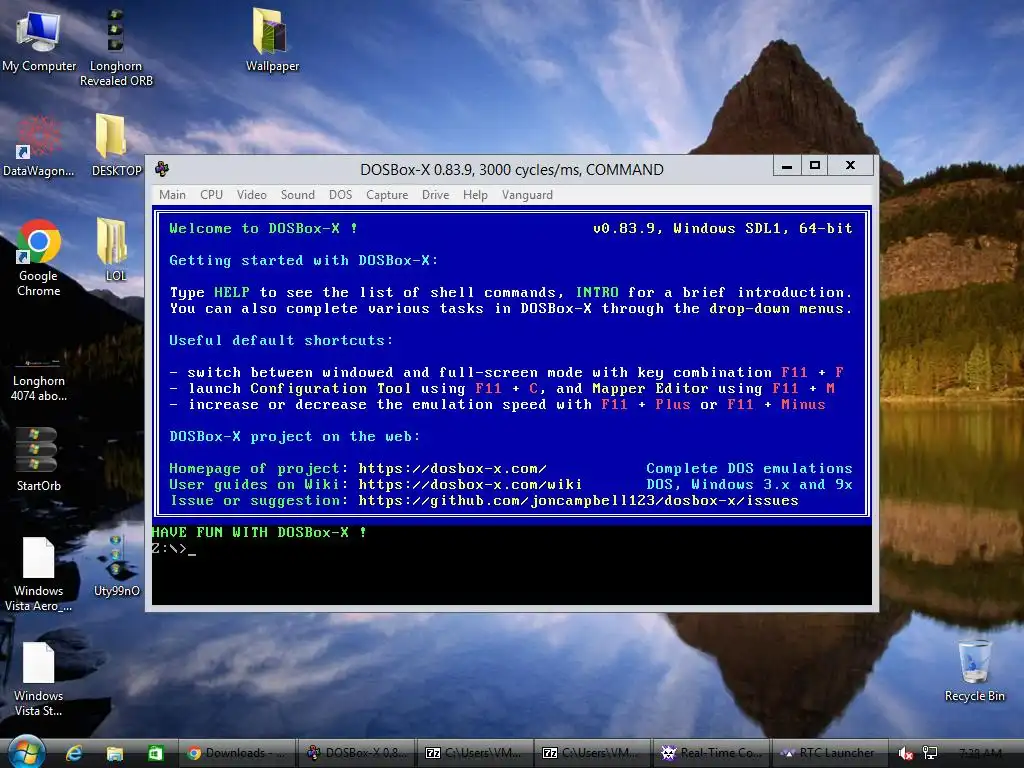
Task: Click the taskbar clock
Action: [x=980, y=754]
